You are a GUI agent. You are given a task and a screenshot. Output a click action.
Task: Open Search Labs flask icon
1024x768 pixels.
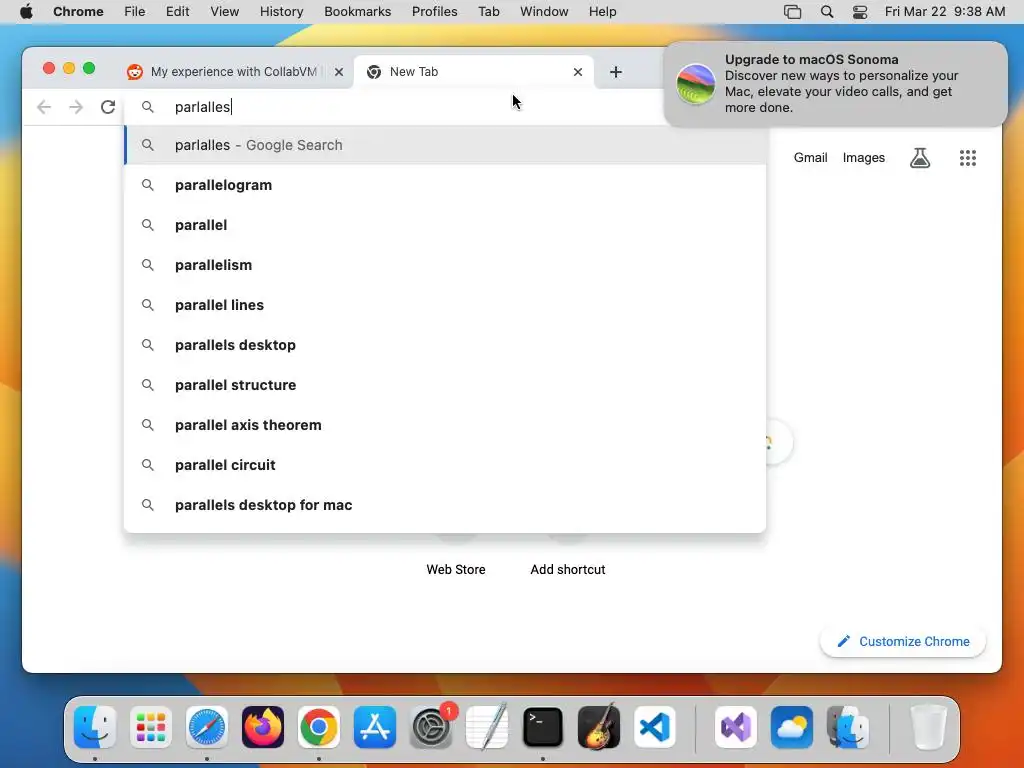pyautogui.click(x=920, y=158)
